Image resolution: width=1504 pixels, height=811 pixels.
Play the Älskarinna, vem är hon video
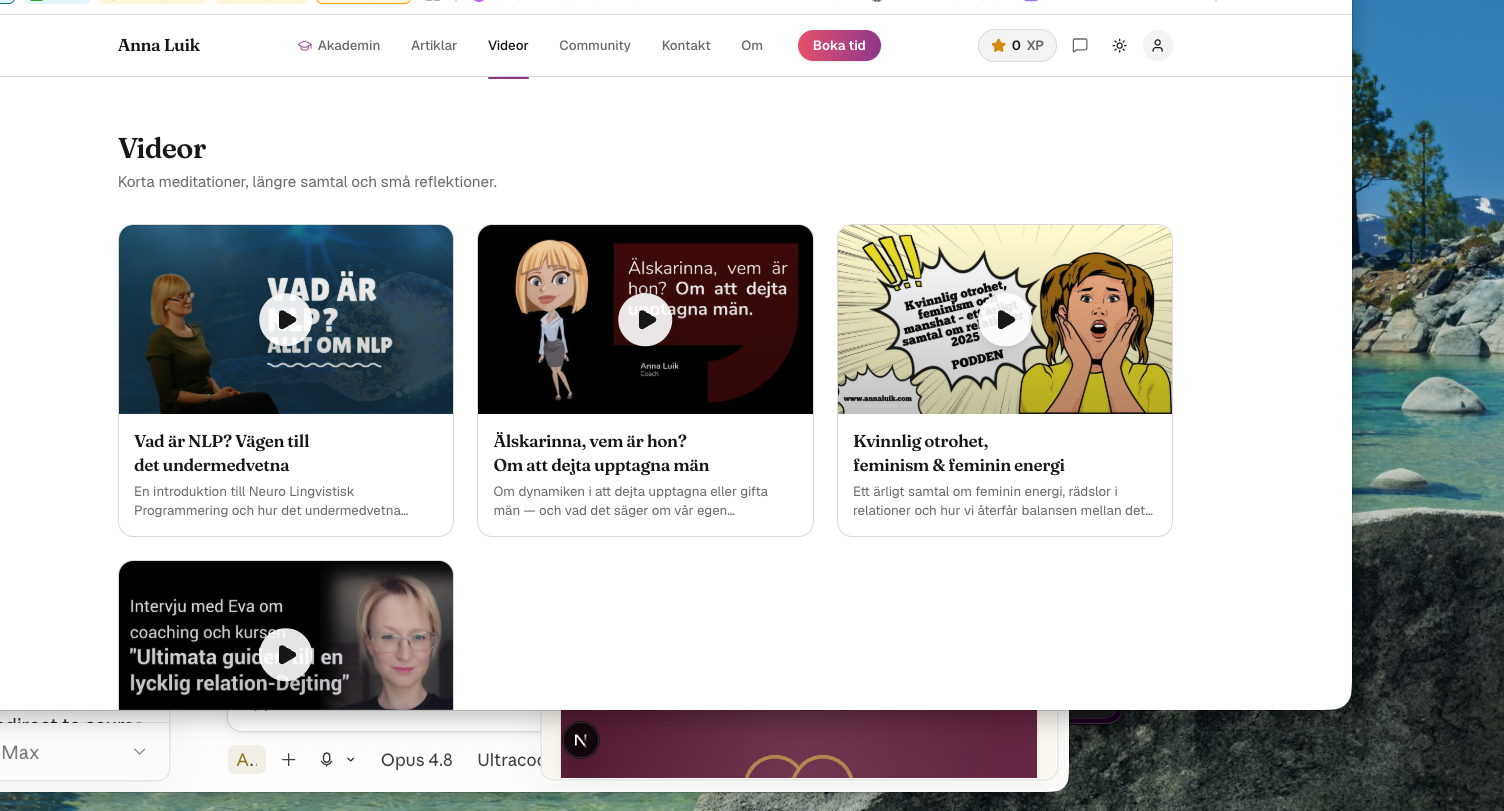[x=645, y=319]
